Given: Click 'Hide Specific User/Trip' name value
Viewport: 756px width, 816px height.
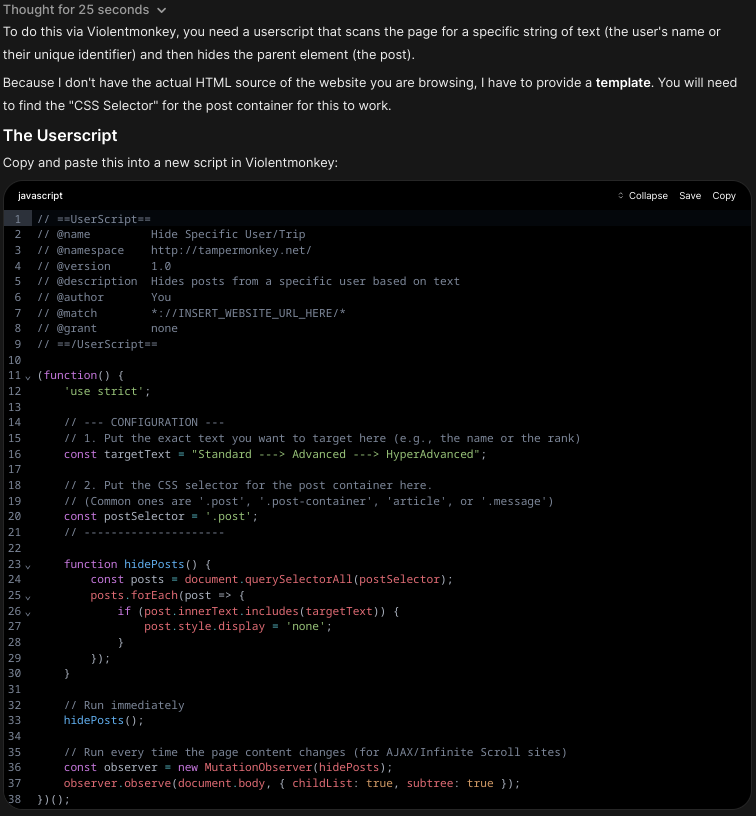Looking at the screenshot, I should click(228, 234).
